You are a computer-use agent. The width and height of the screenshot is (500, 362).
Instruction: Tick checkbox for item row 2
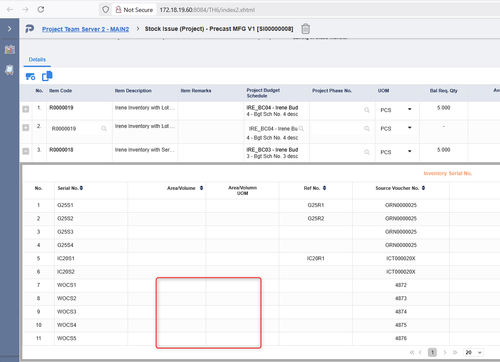point(26,128)
